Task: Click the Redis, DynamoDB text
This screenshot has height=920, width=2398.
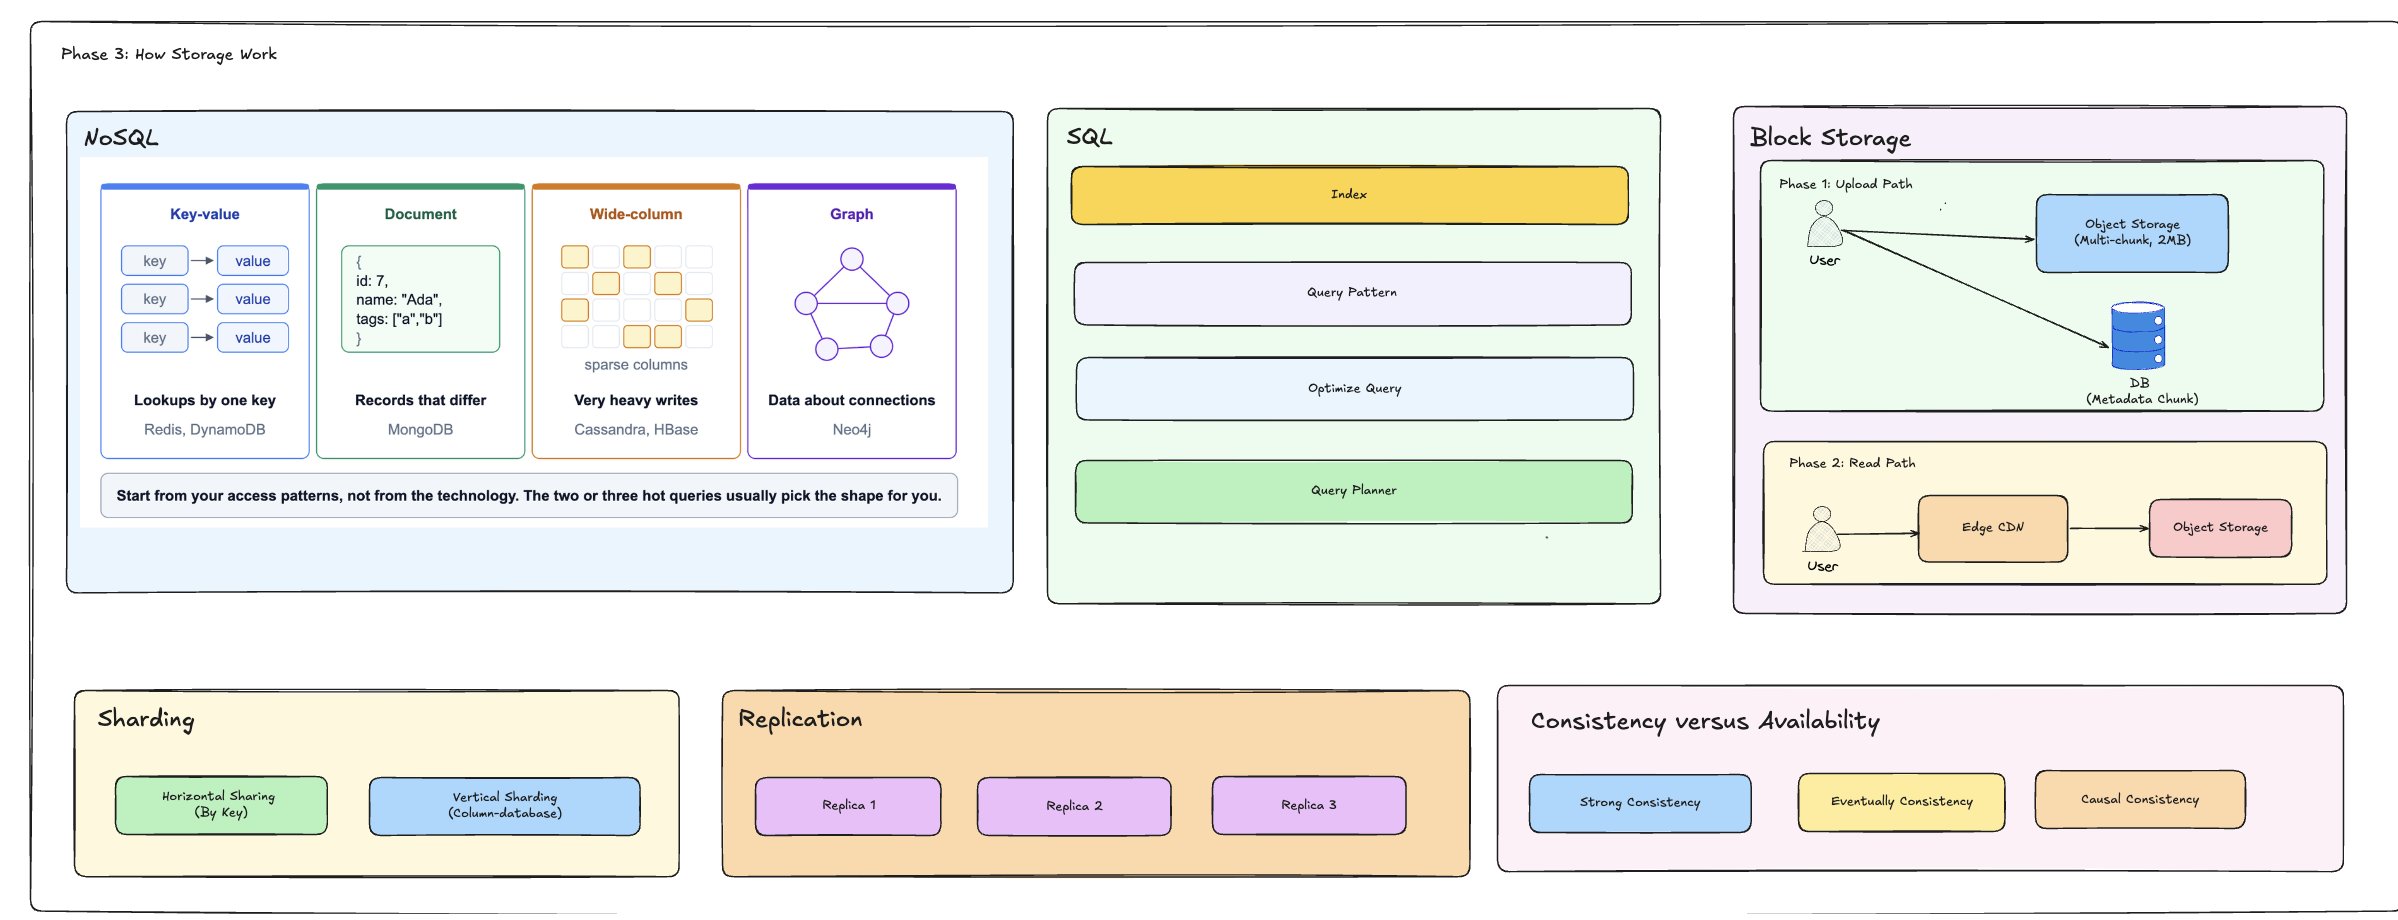Action: click(205, 430)
